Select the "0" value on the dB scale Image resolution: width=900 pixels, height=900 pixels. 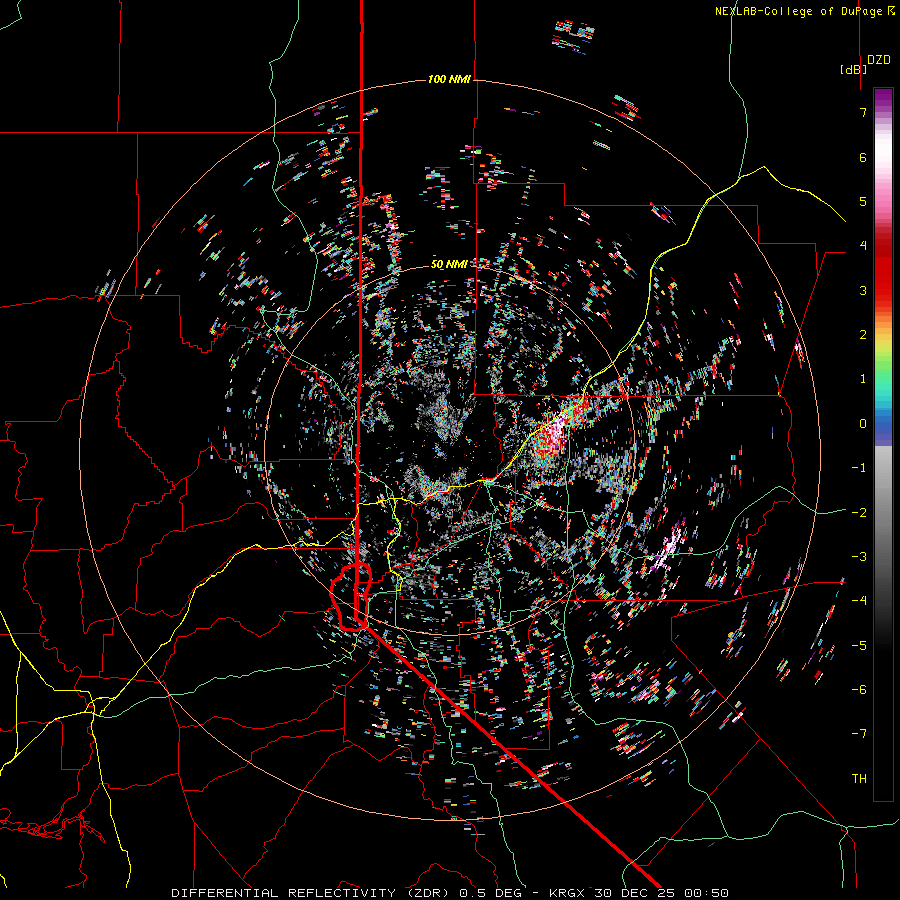[863, 424]
